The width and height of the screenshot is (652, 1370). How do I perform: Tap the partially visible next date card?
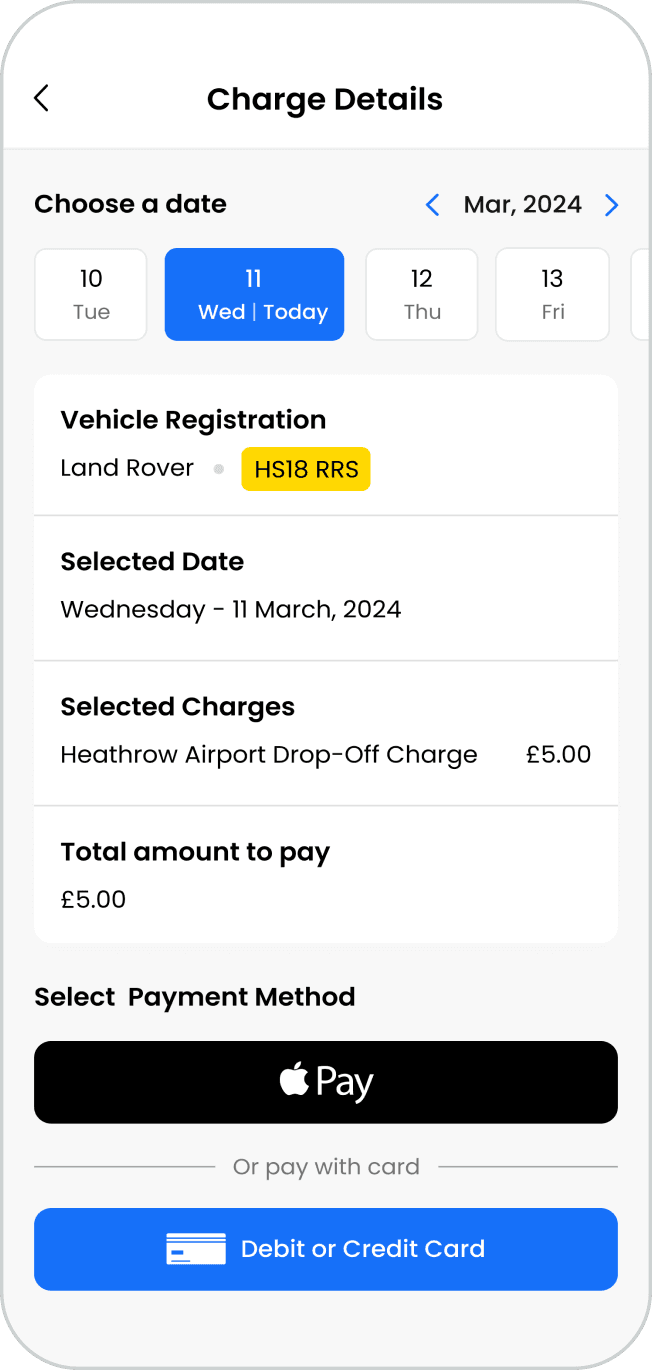641,294
